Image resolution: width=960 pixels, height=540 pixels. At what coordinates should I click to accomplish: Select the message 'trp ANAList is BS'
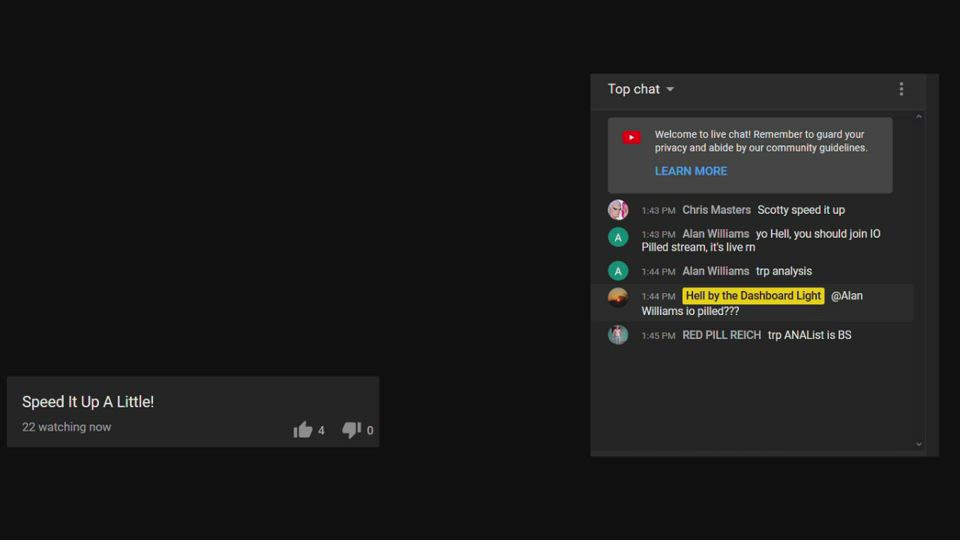click(x=809, y=335)
